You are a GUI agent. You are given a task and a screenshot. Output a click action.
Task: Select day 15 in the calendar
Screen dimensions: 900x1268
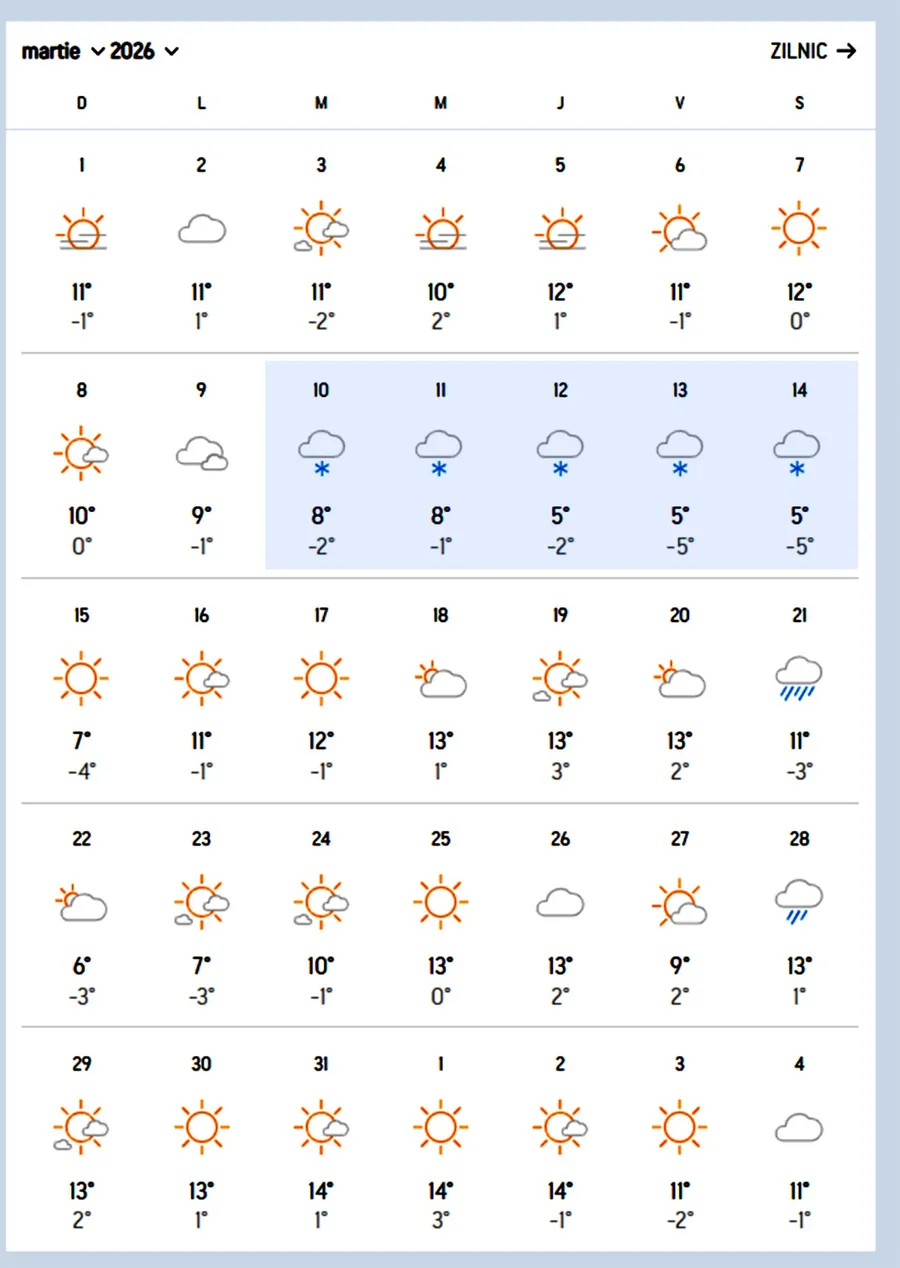82,616
